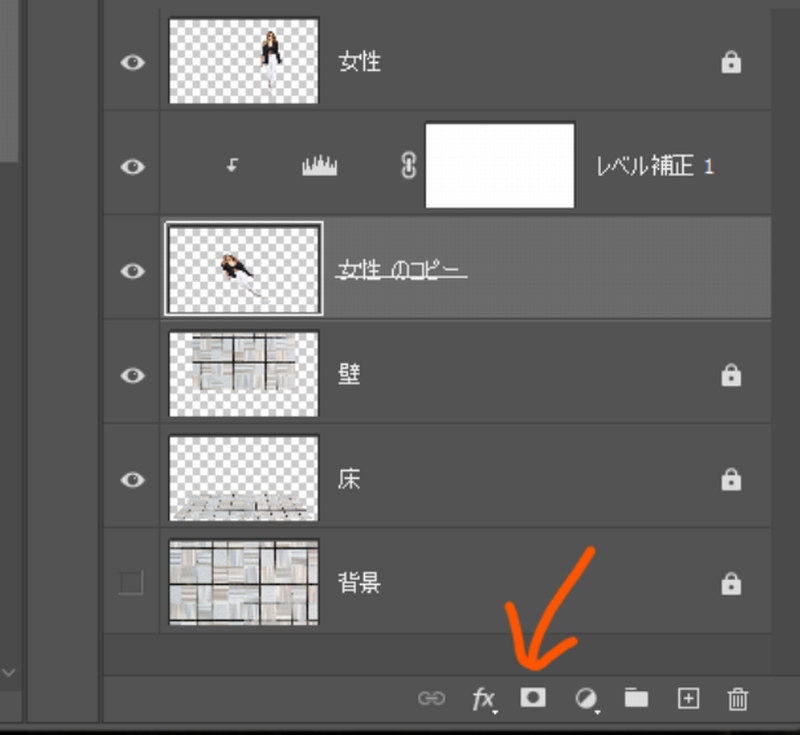Open the fx layer style menu

483,699
